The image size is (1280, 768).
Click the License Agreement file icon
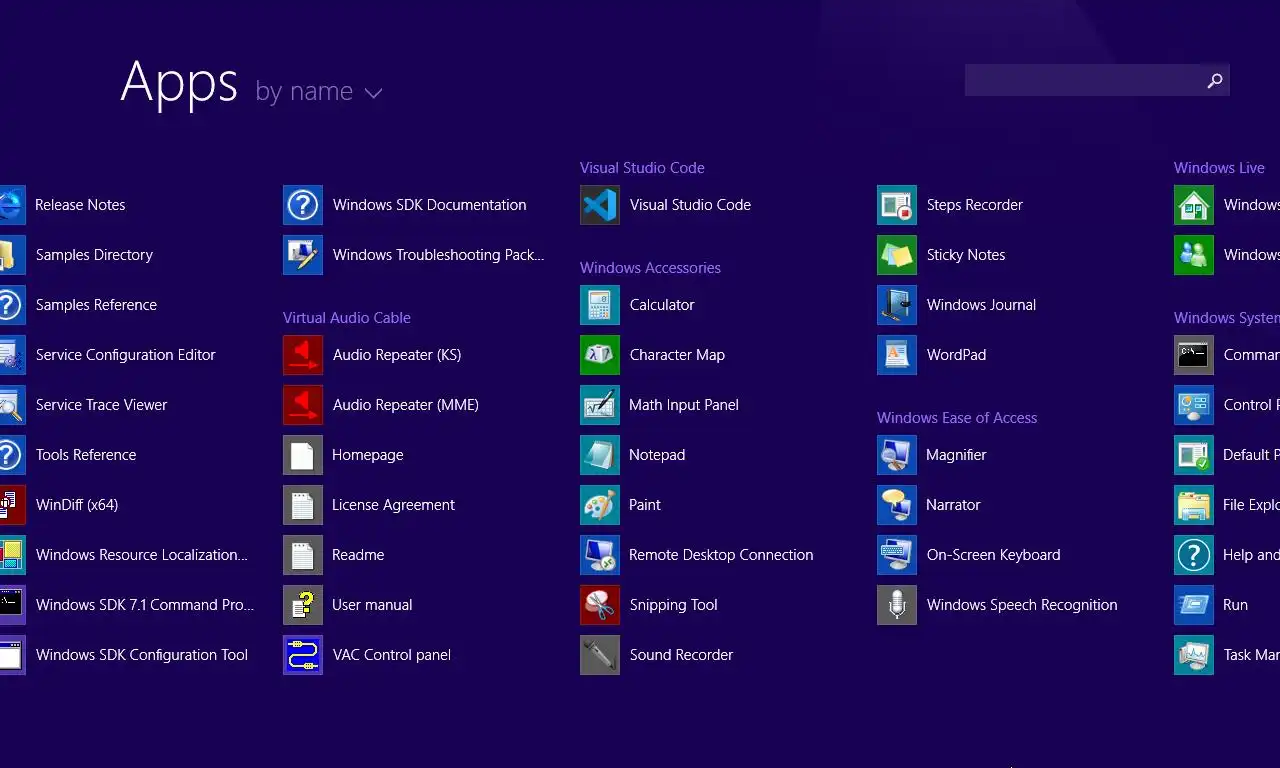303,505
